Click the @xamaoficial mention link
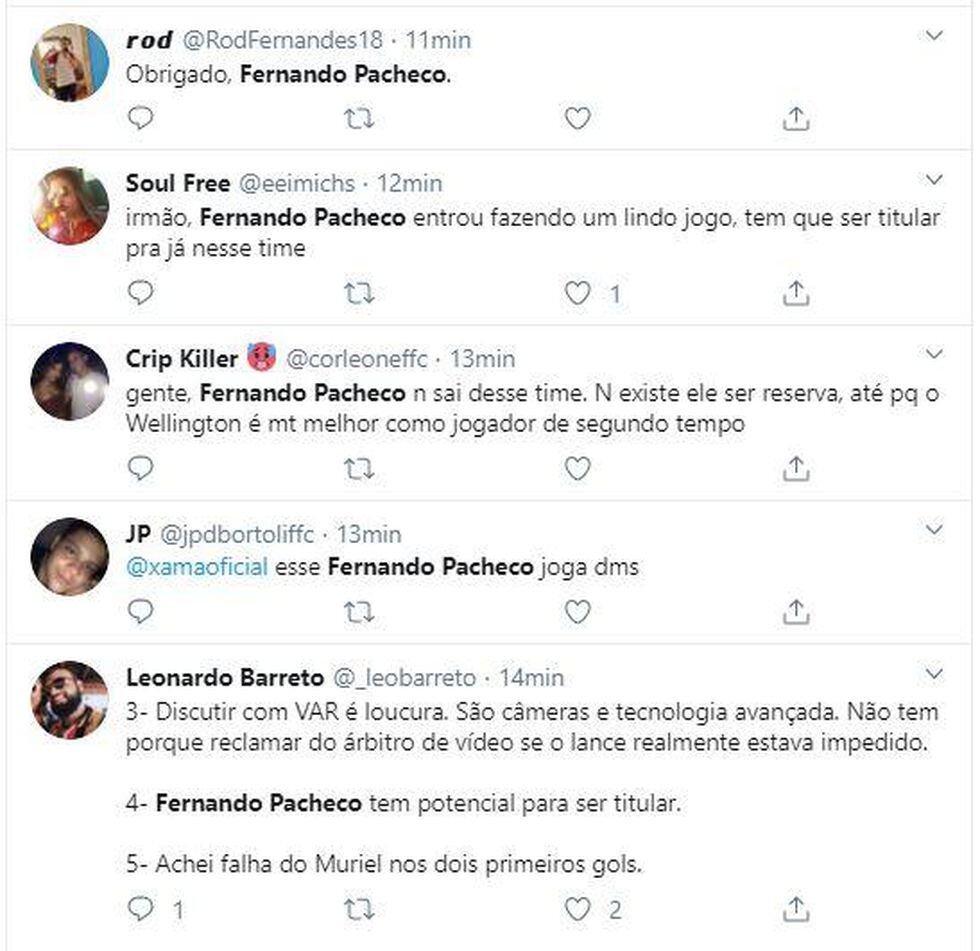The width and height of the screenshot is (980, 951). 197,567
